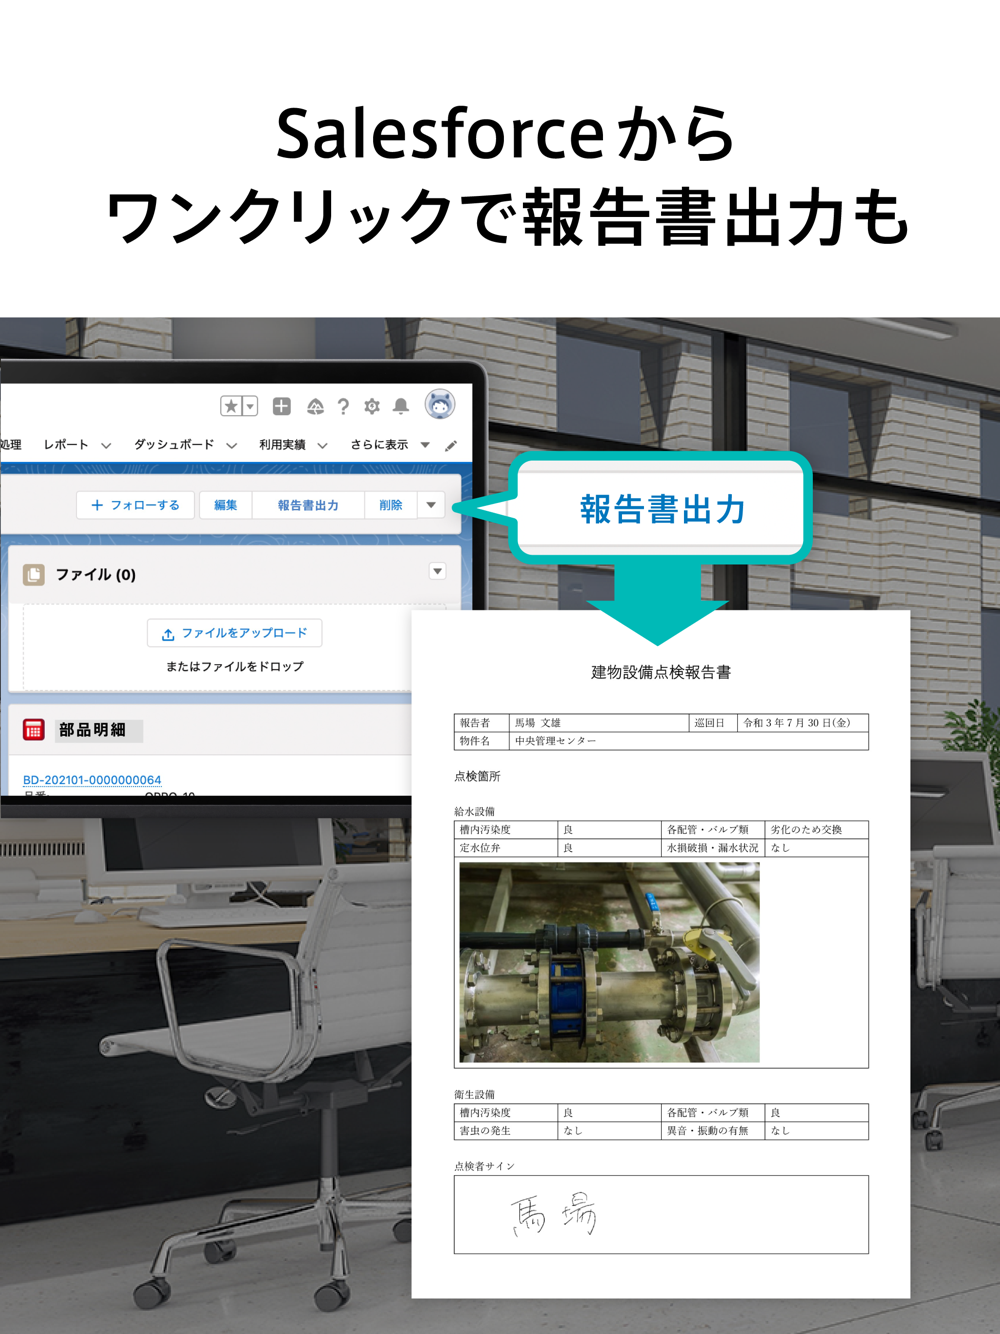This screenshot has width=1000, height=1334.
Task: Click the 編集 button
Action: point(226,505)
